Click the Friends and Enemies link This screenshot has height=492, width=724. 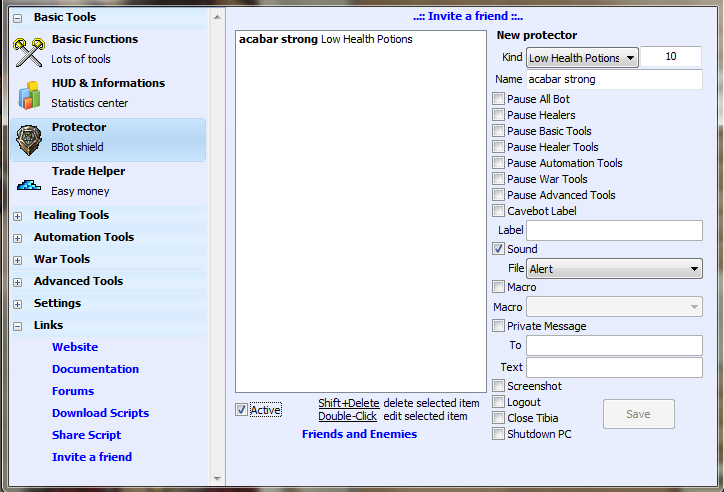point(359,434)
